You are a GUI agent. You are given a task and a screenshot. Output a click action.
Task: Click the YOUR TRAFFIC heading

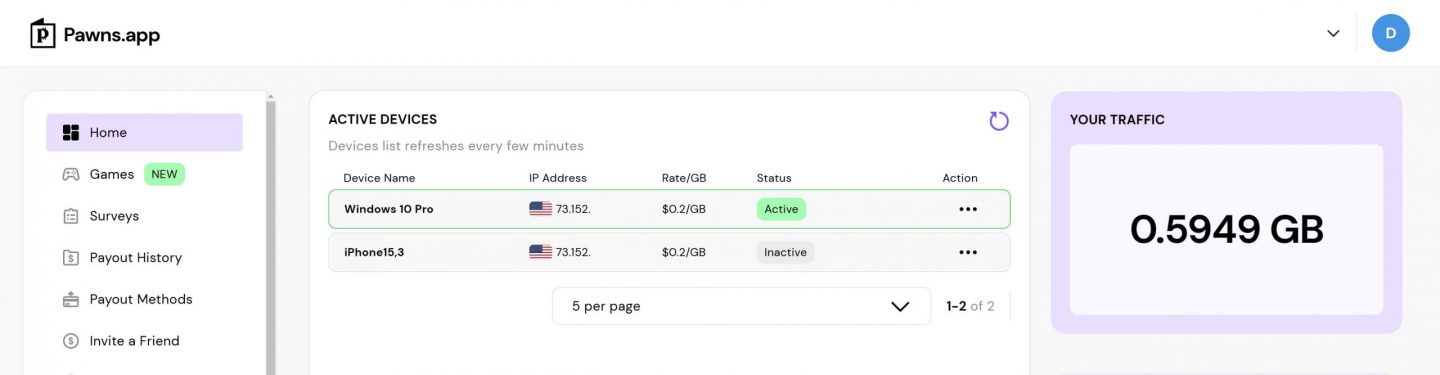pyautogui.click(x=1117, y=119)
